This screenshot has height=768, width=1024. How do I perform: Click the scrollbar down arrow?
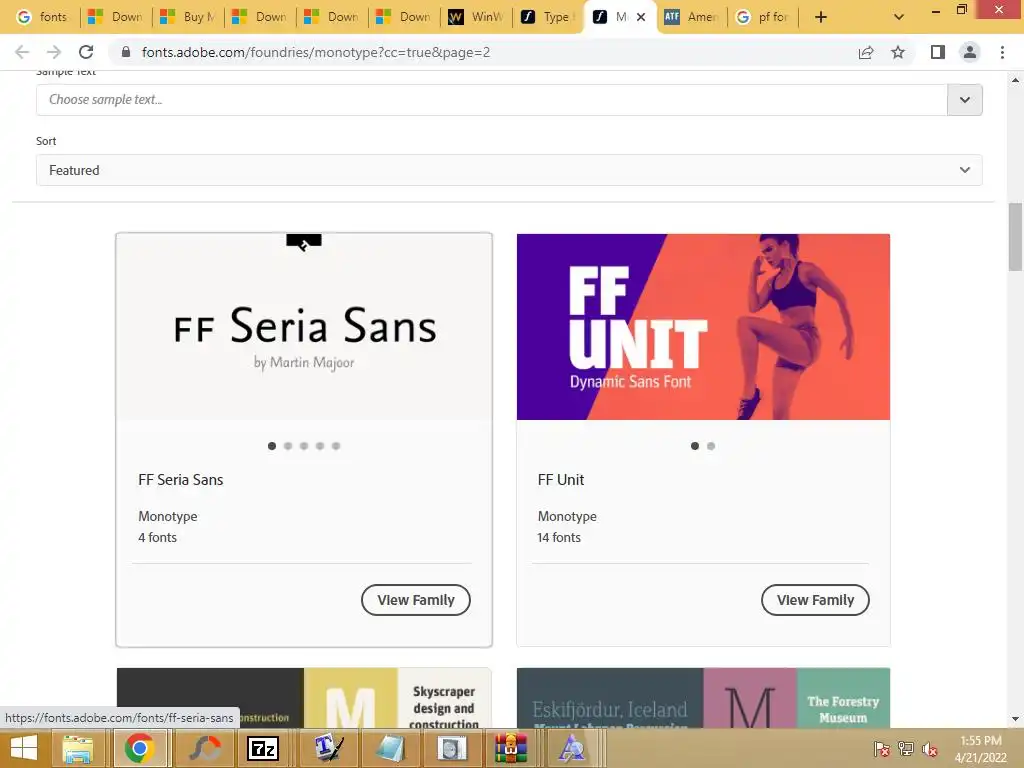[1015, 720]
